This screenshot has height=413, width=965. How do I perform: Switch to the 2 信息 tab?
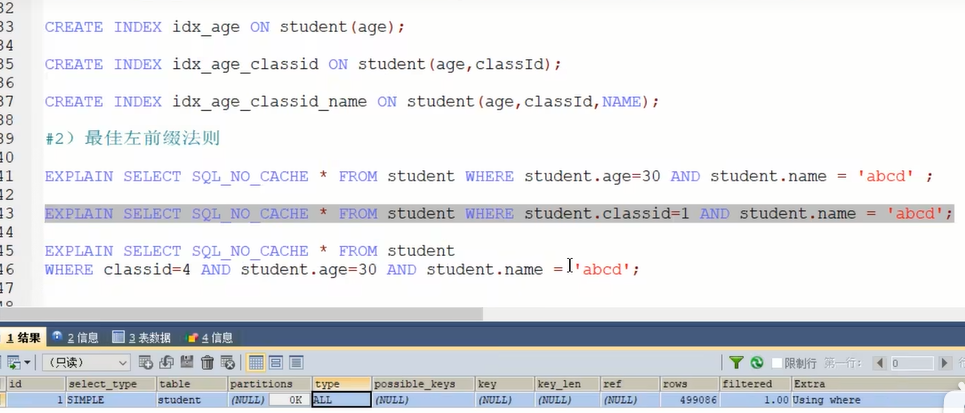tap(75, 337)
